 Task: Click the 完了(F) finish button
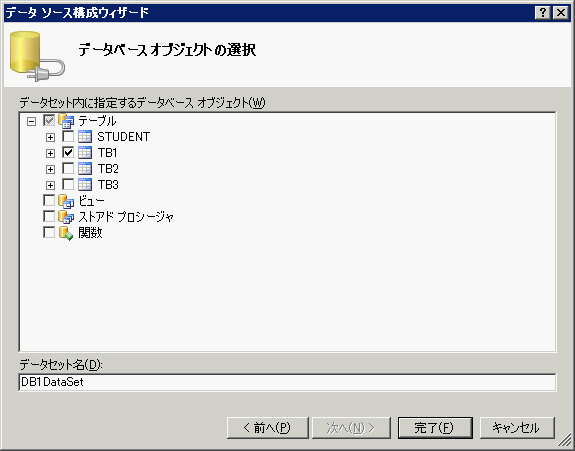click(435, 428)
